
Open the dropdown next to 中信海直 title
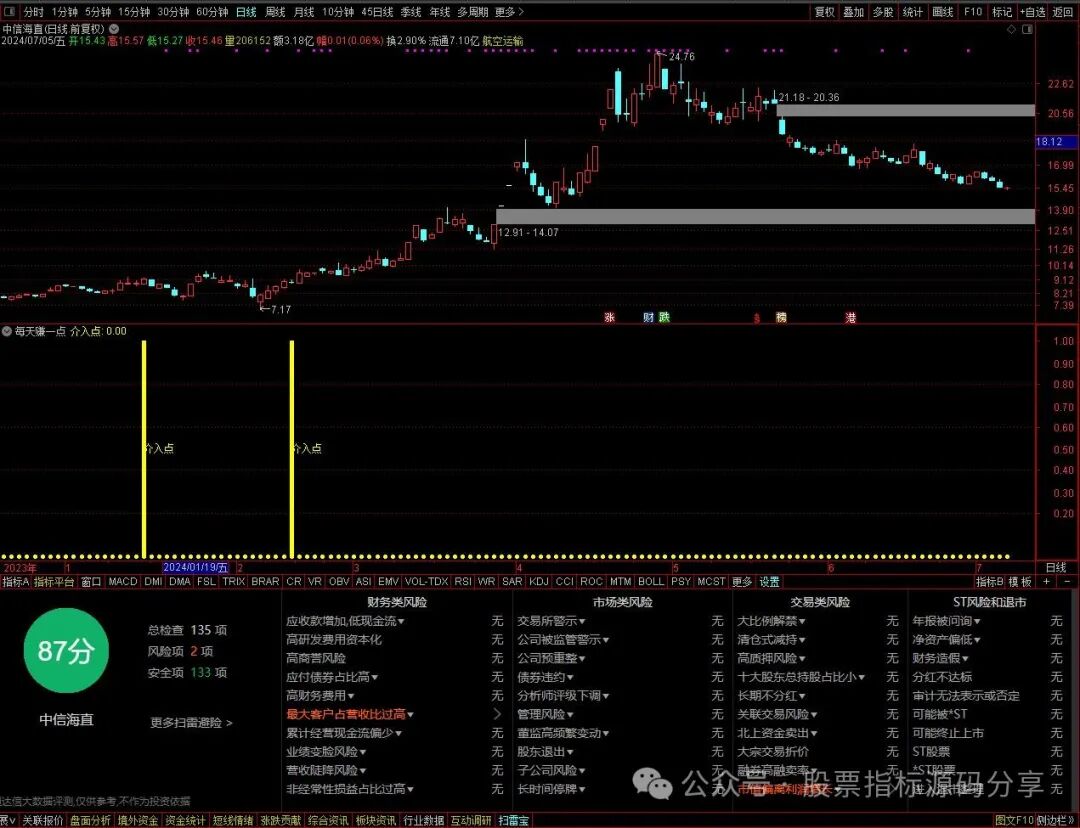pyautogui.click(x=114, y=29)
